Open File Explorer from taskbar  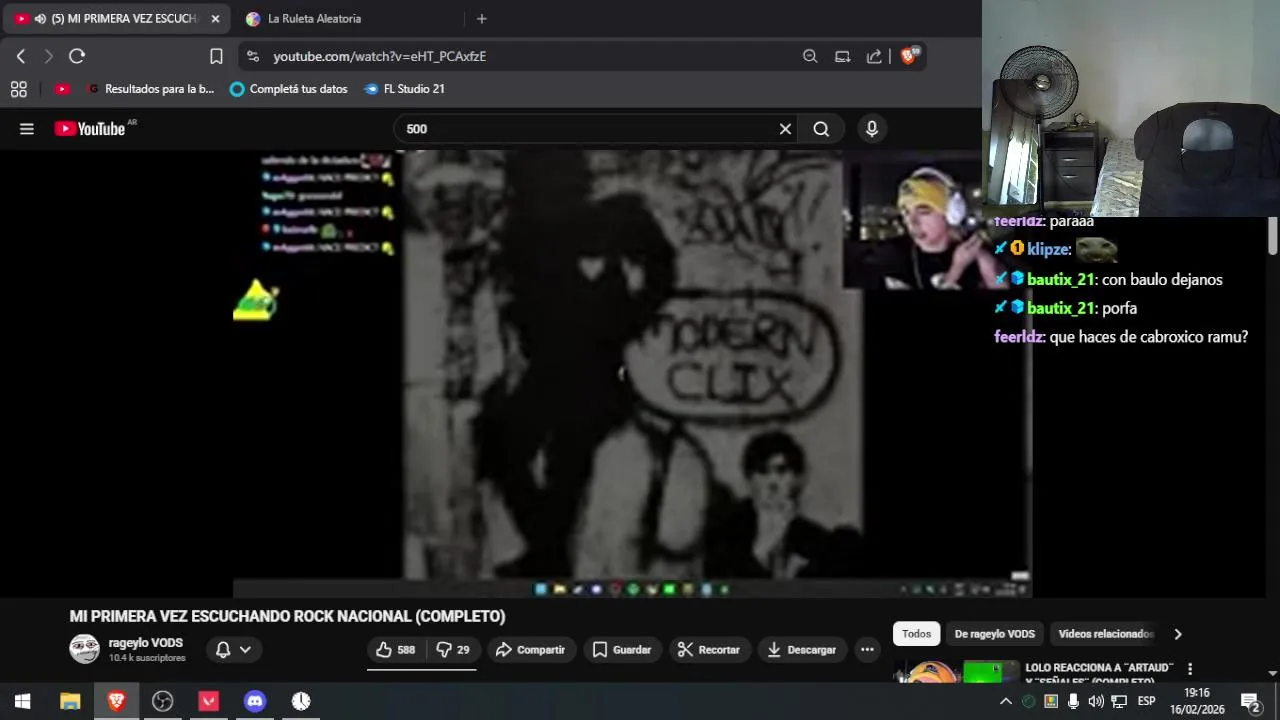(x=70, y=701)
